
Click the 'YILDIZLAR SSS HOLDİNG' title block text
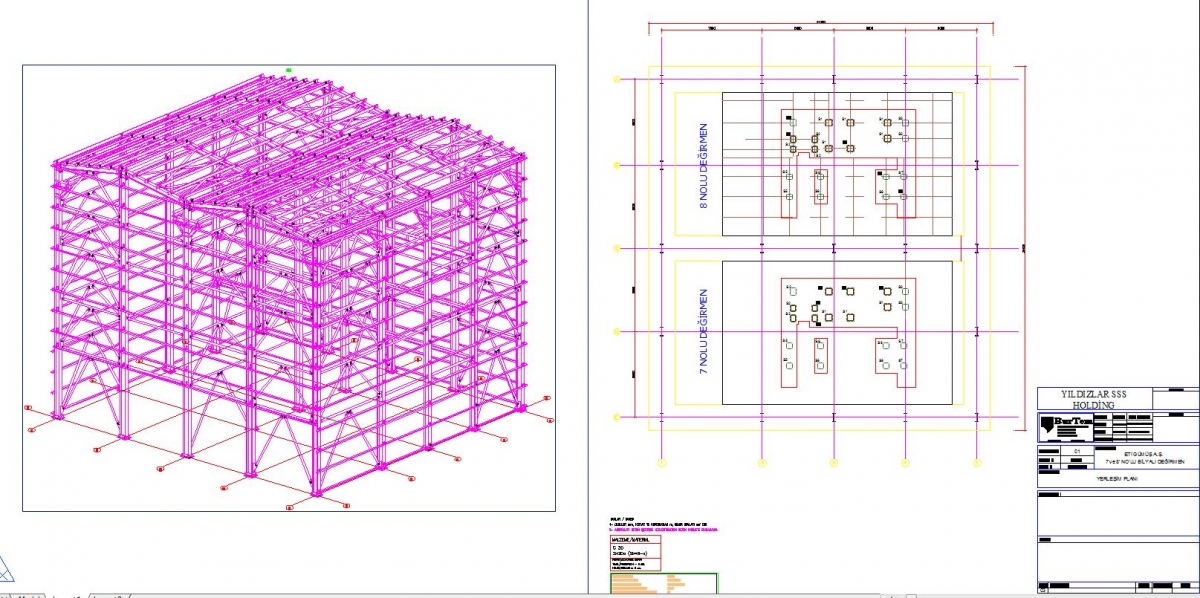[1093, 399]
